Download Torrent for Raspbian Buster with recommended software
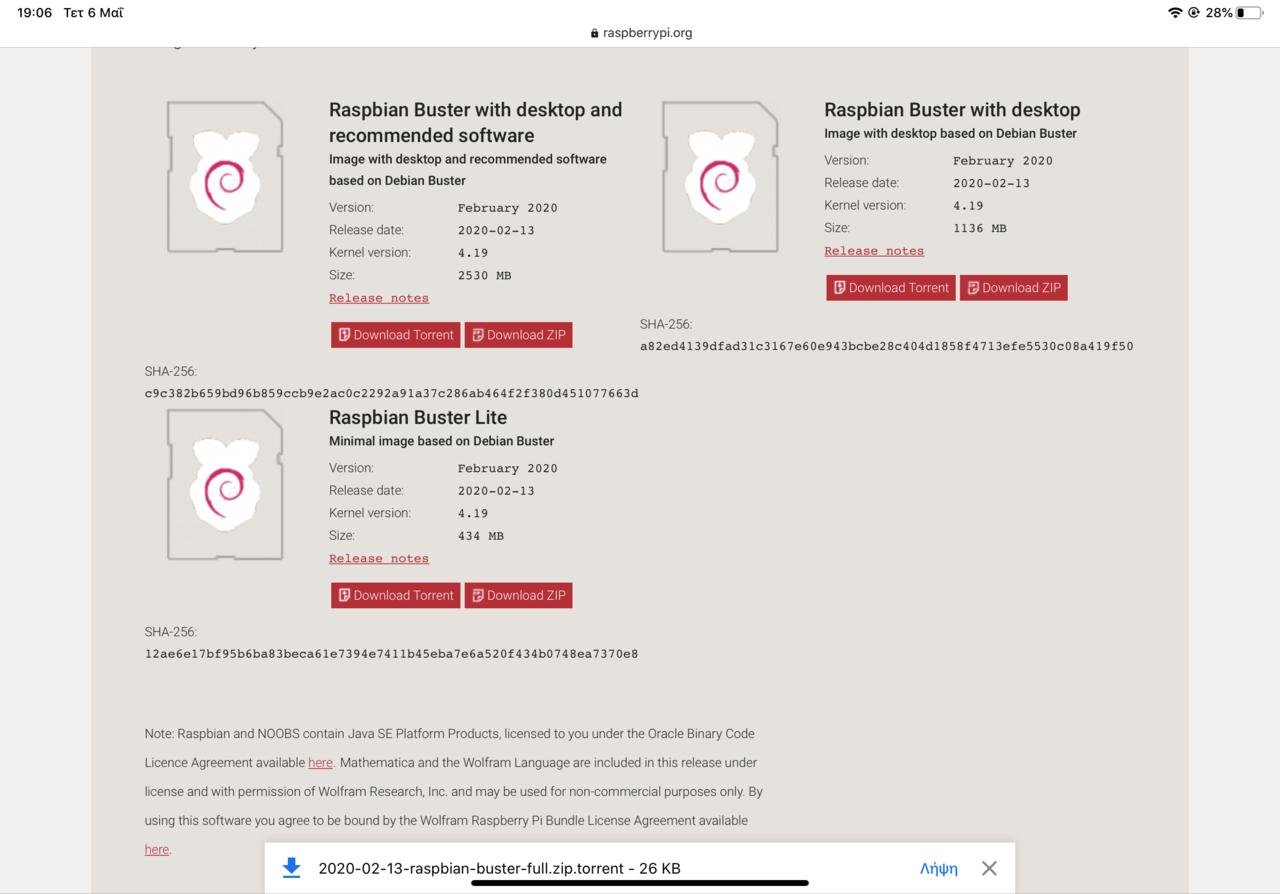 [x=395, y=335]
